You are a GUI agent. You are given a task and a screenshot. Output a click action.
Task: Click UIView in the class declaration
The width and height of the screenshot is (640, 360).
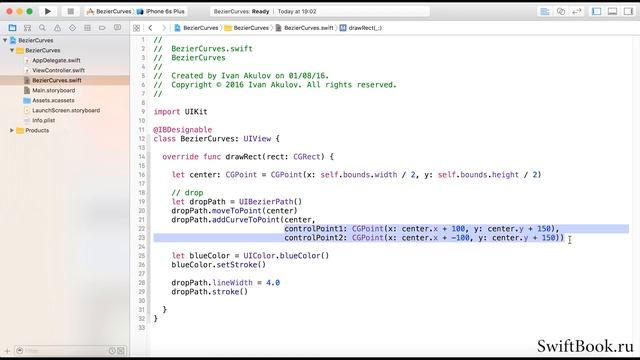pyautogui.click(x=257, y=139)
